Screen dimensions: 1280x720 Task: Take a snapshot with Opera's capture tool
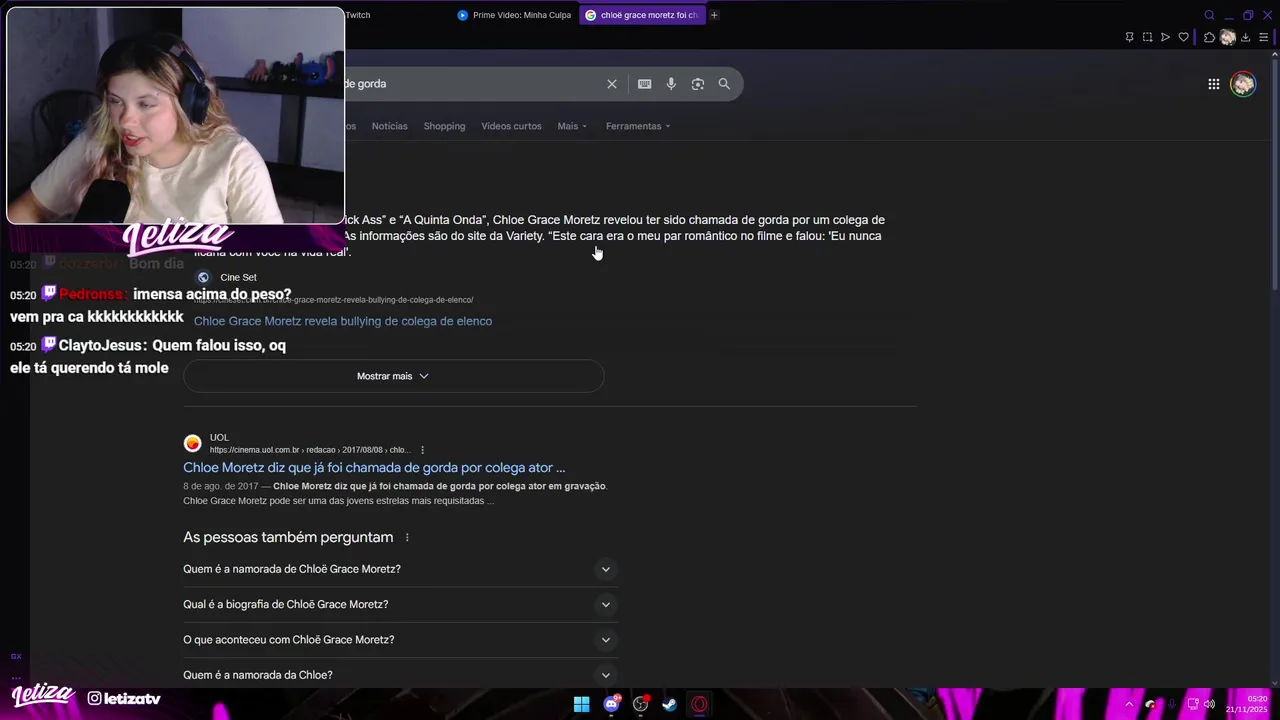pos(1147,37)
